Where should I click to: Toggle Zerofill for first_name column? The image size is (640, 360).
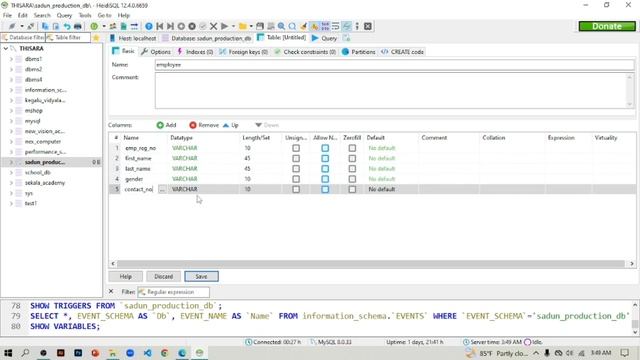[352, 158]
